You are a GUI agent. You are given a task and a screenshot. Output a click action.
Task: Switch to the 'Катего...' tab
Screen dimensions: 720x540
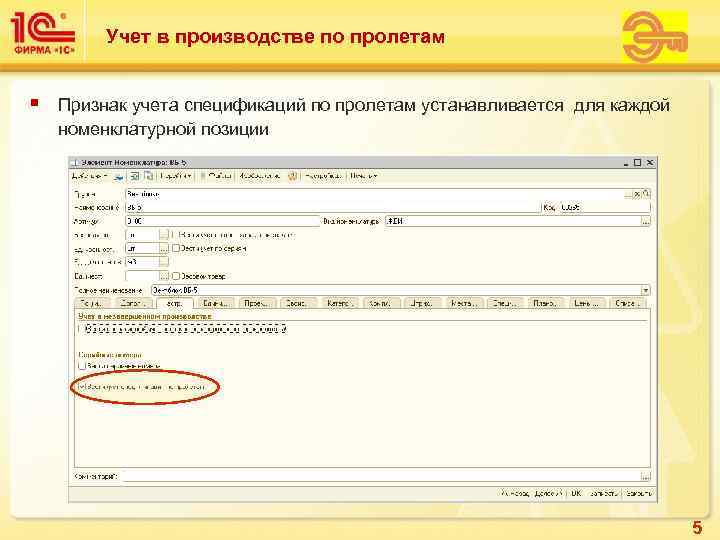[x=339, y=304]
